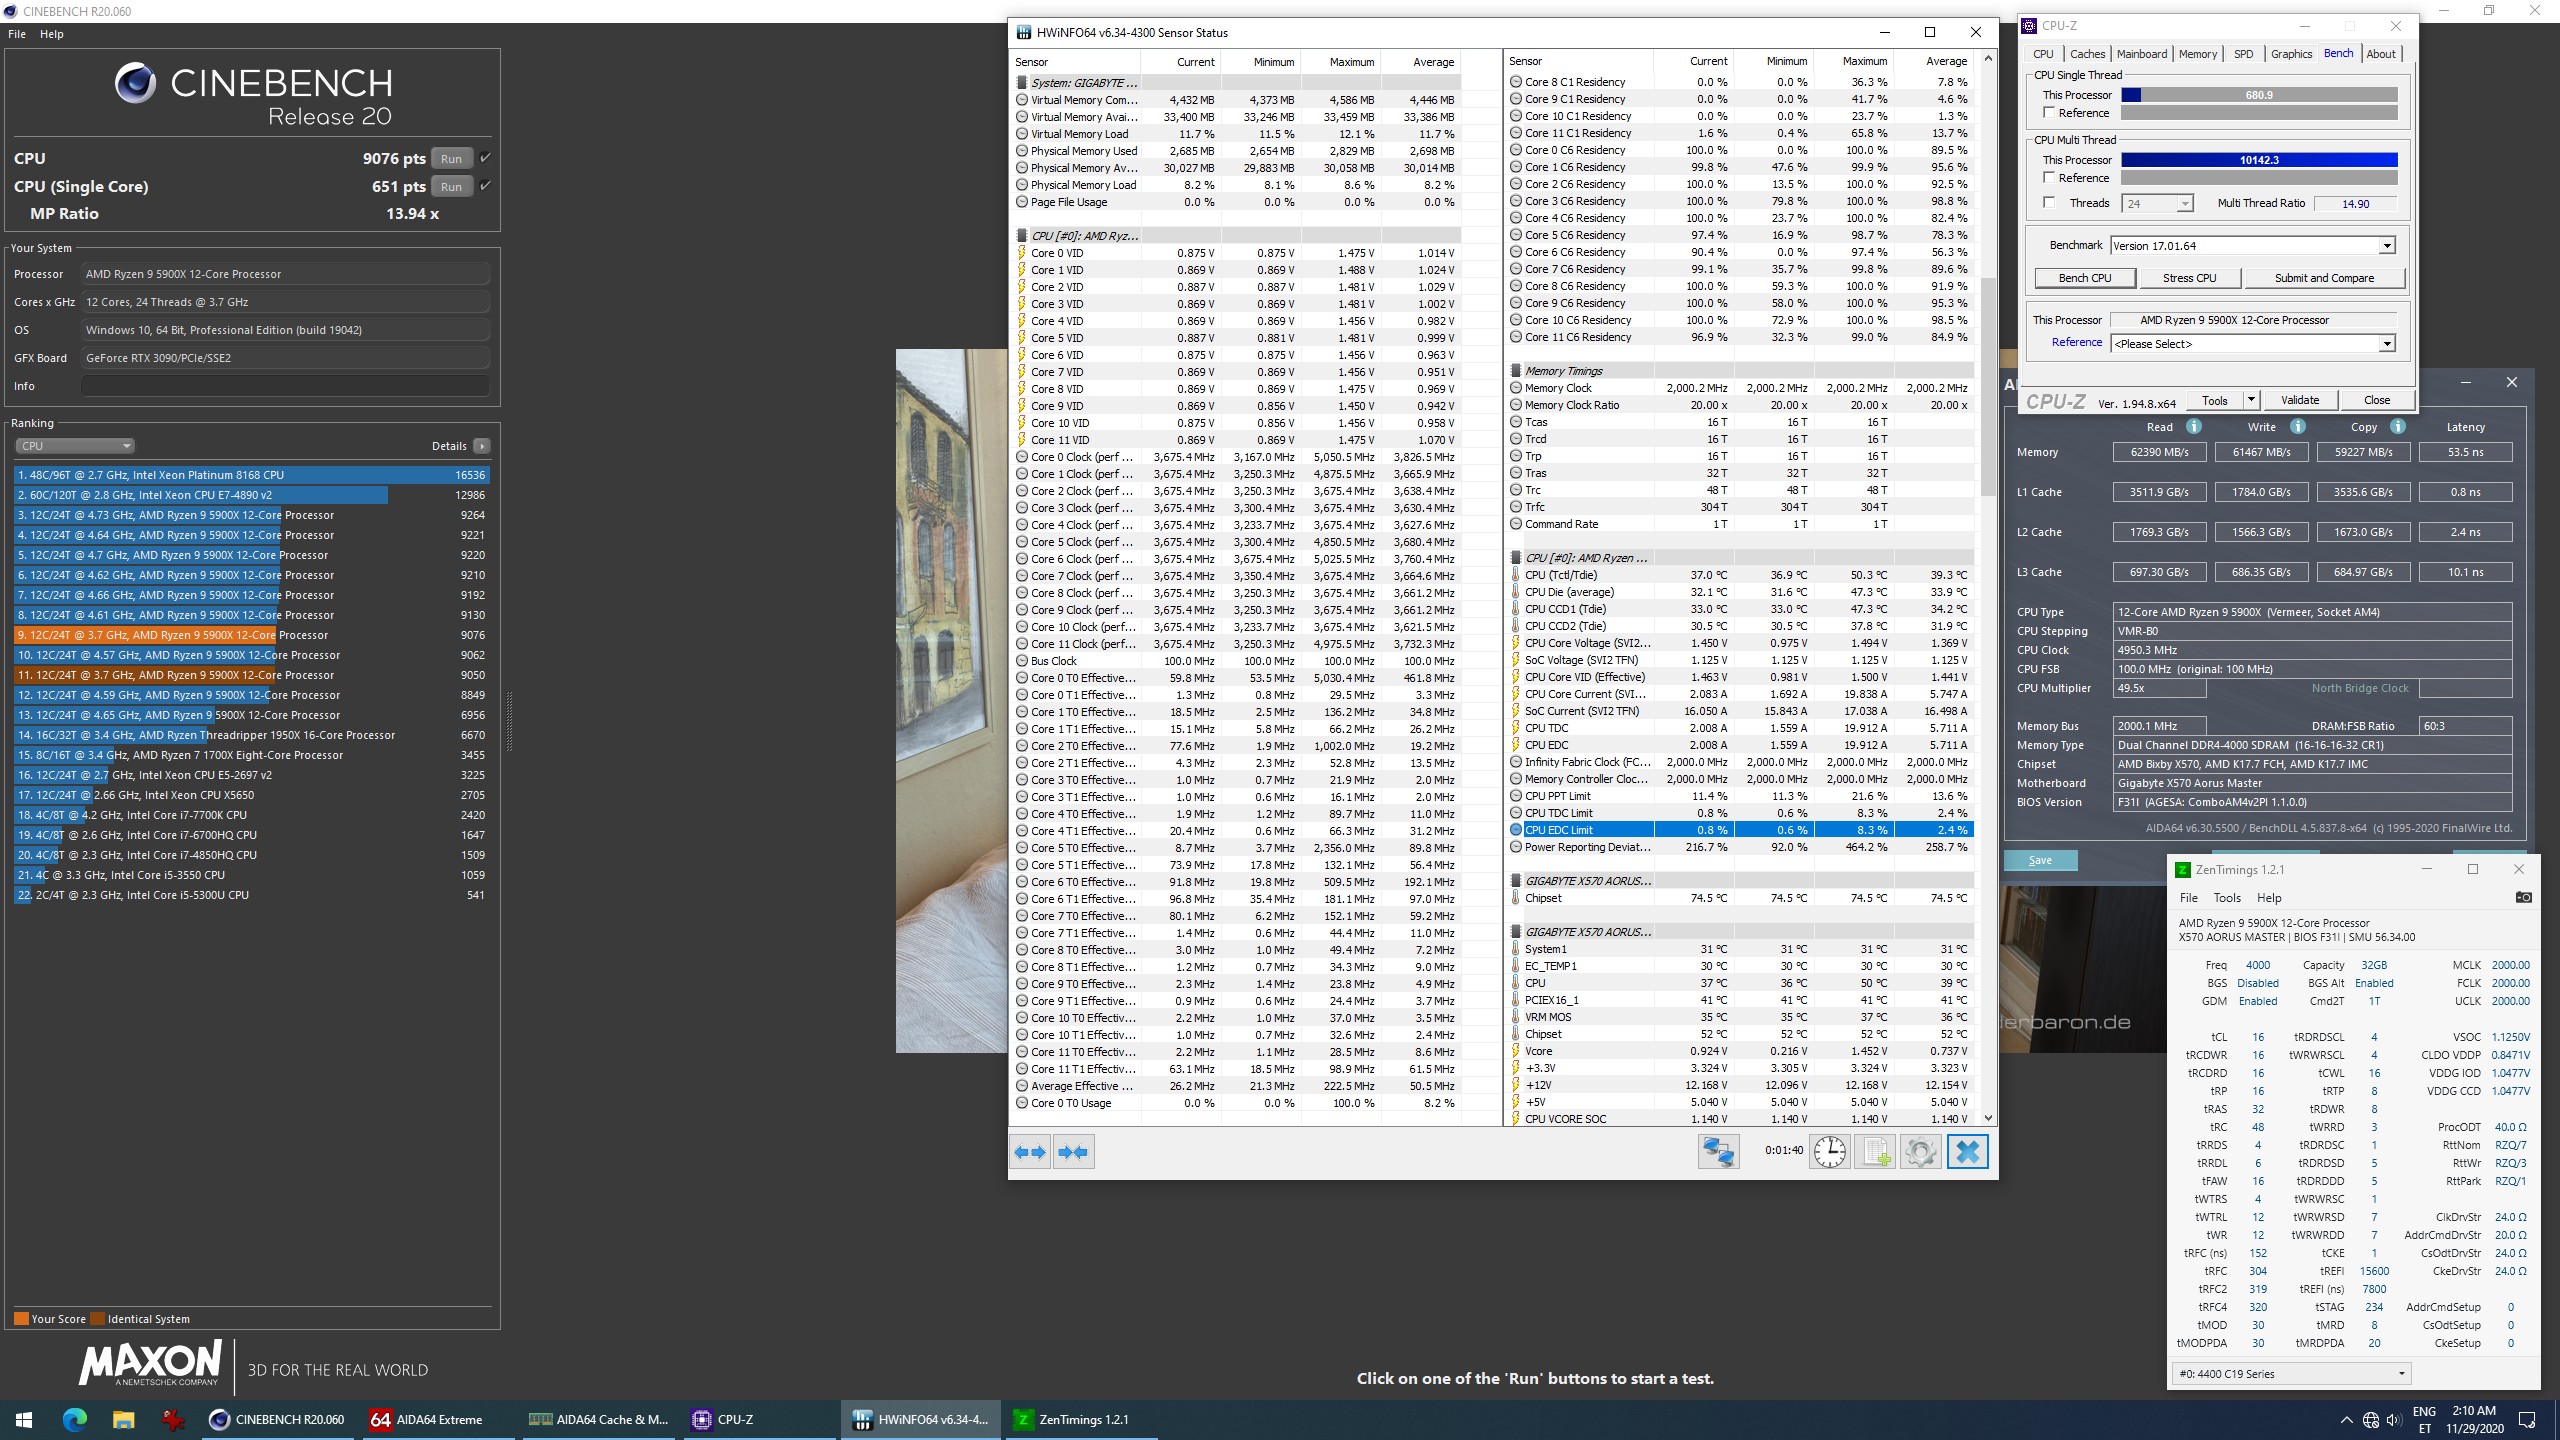This screenshot has height=1440, width=2560.
Task: Open ZenTimings Tools menu
Action: click(x=2227, y=898)
